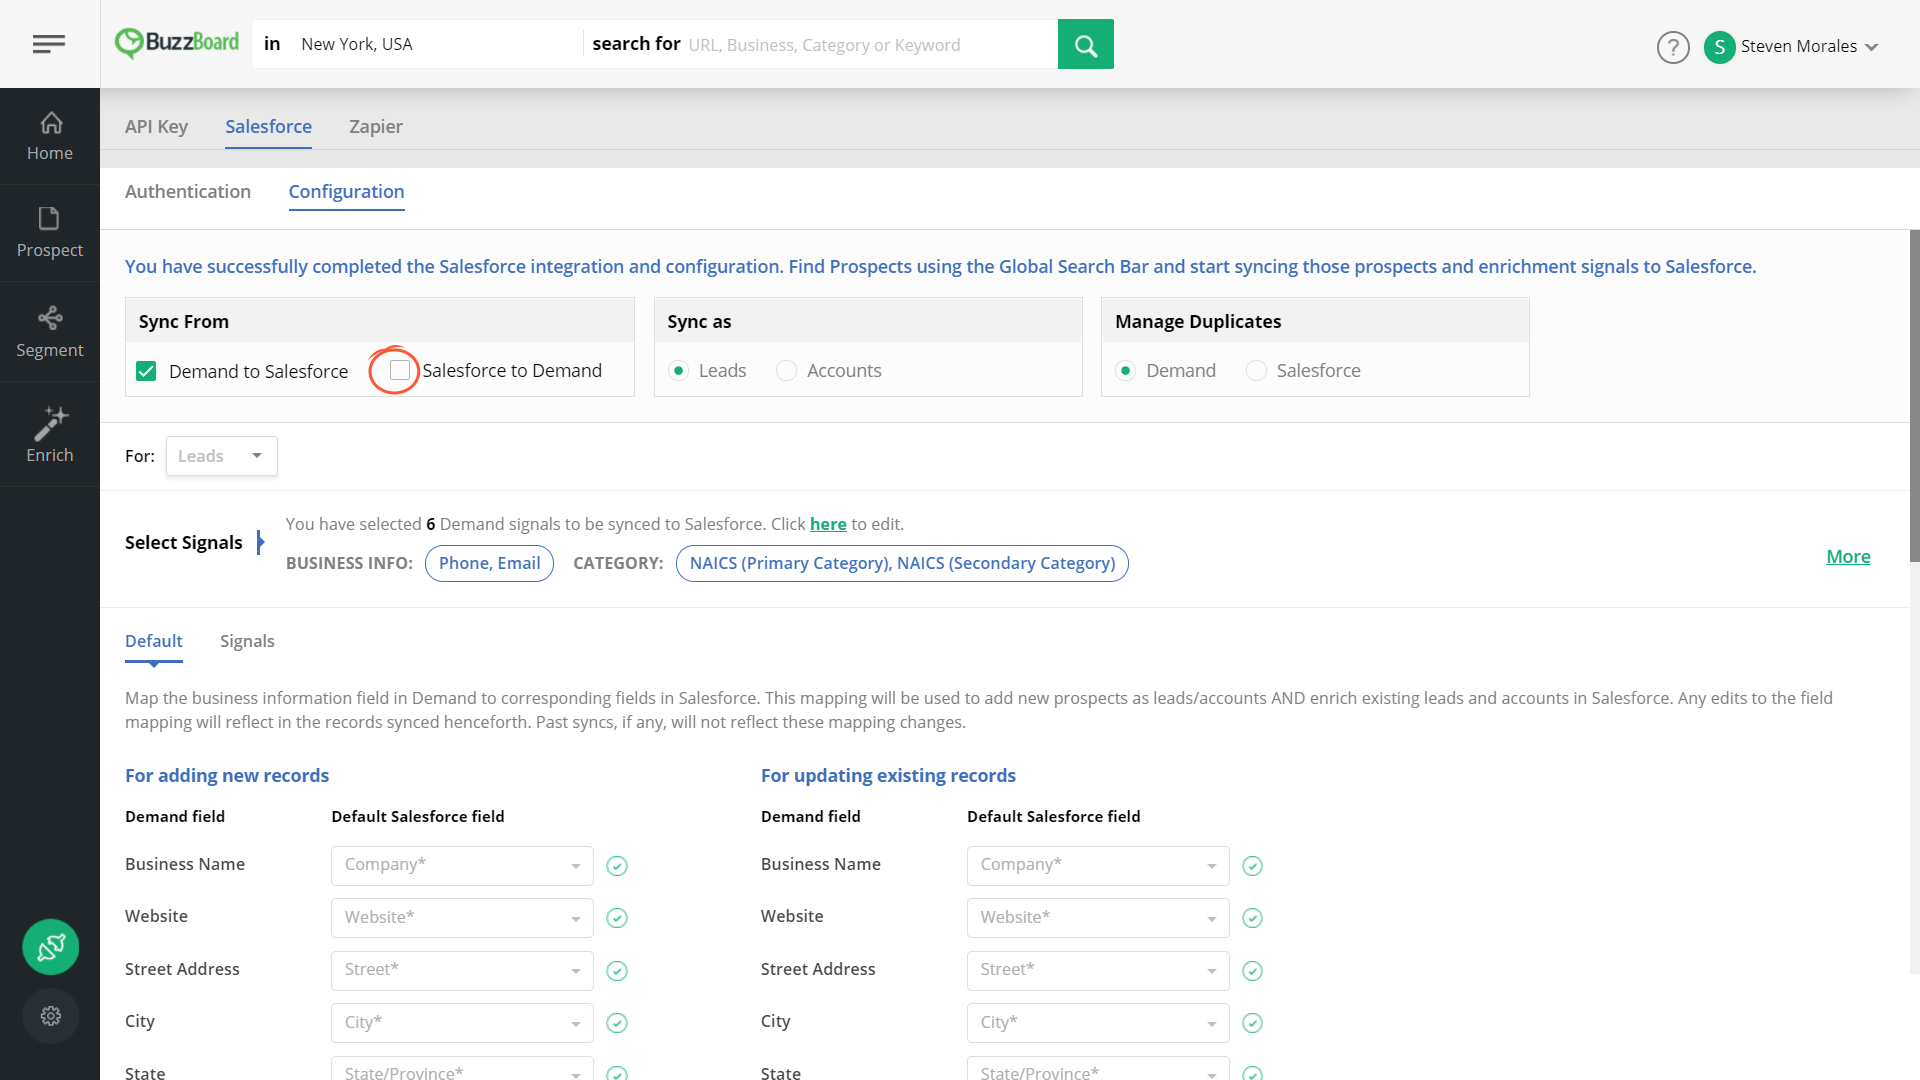The image size is (1920, 1080).
Task: Click check icon next to Website new records
Action: [617, 918]
